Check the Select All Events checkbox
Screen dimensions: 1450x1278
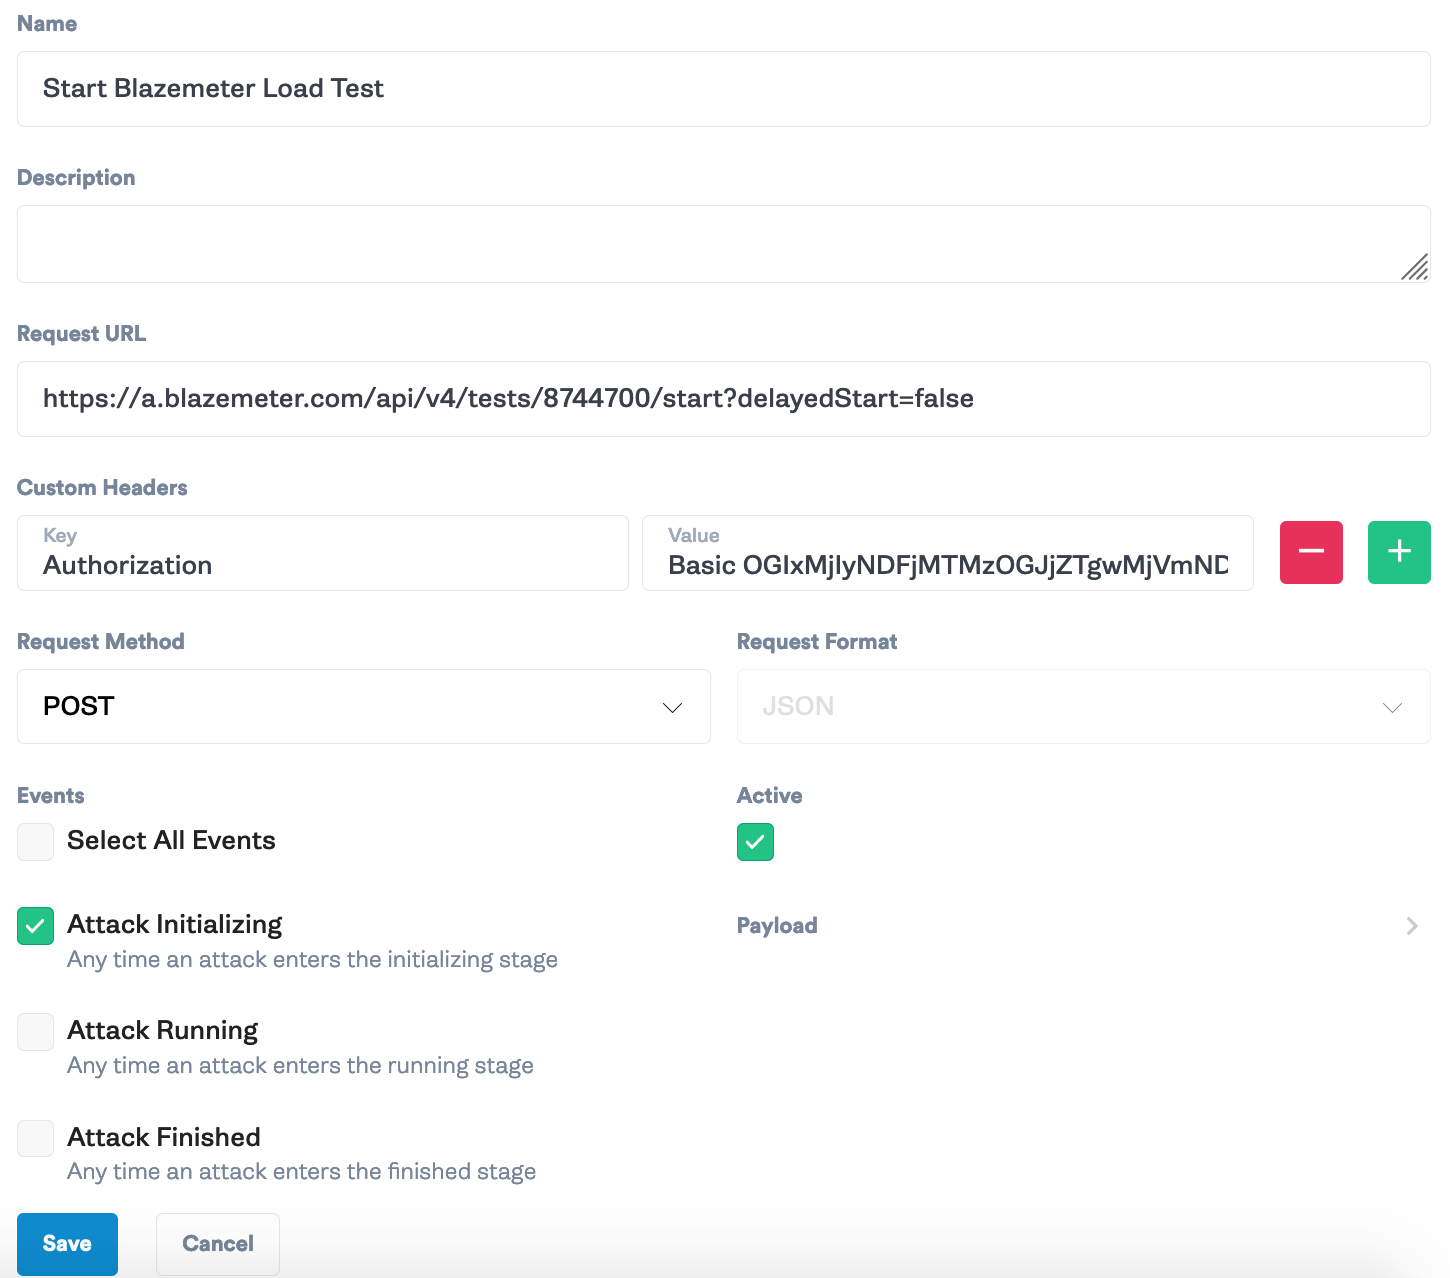tap(35, 842)
